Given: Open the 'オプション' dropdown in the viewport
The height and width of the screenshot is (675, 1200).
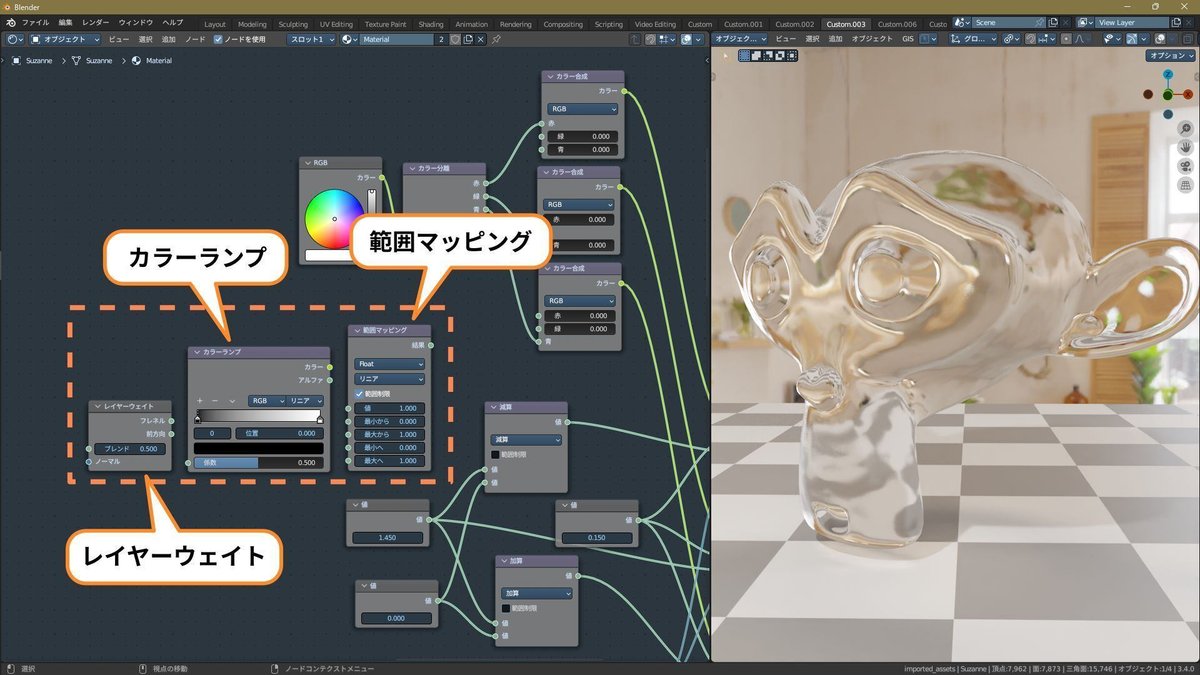Looking at the screenshot, I should click(x=1170, y=56).
